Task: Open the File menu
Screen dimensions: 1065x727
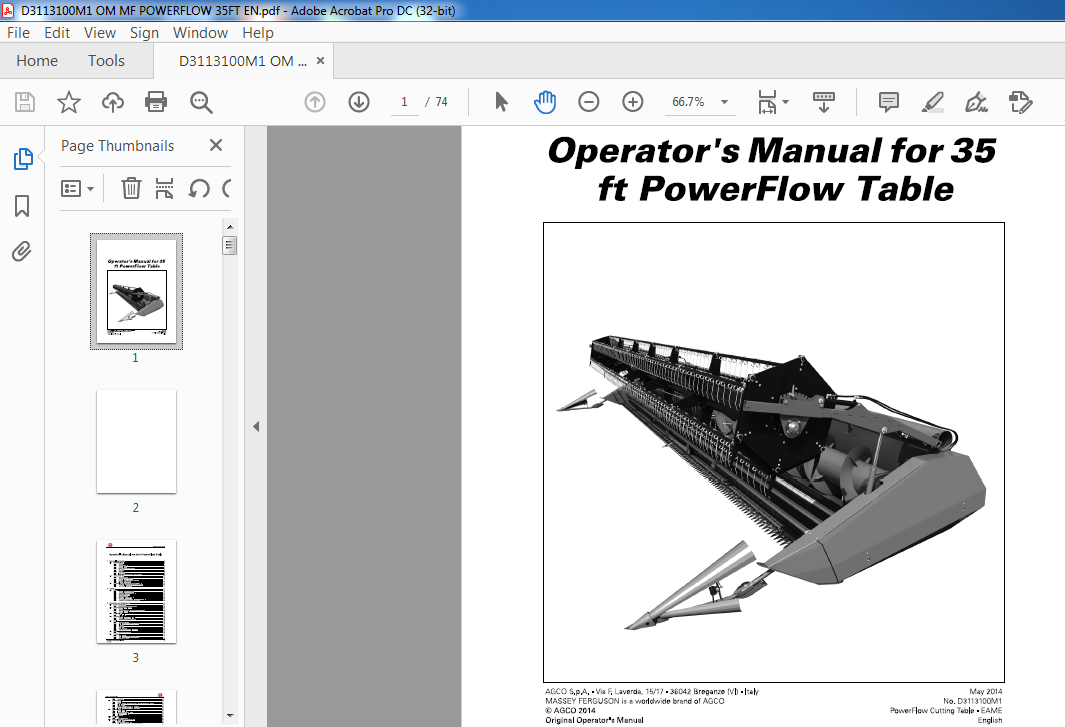Action: [x=18, y=33]
